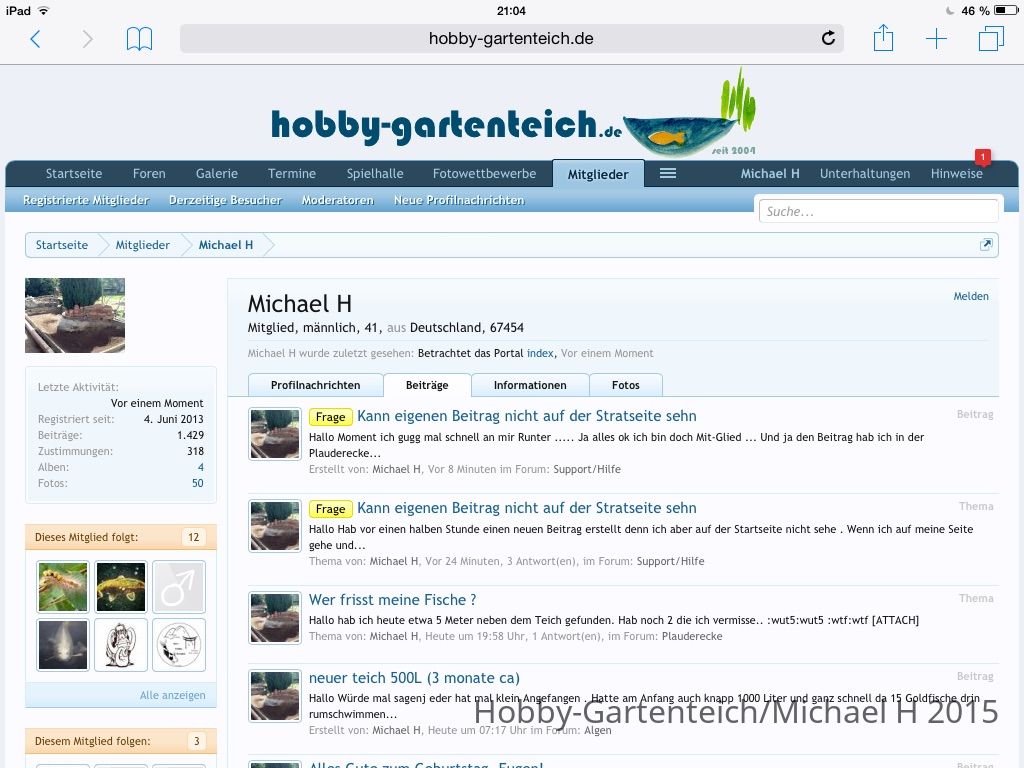Image resolution: width=1024 pixels, height=768 pixels.
Task: Open the Galerie navigation item
Action: click(x=217, y=174)
